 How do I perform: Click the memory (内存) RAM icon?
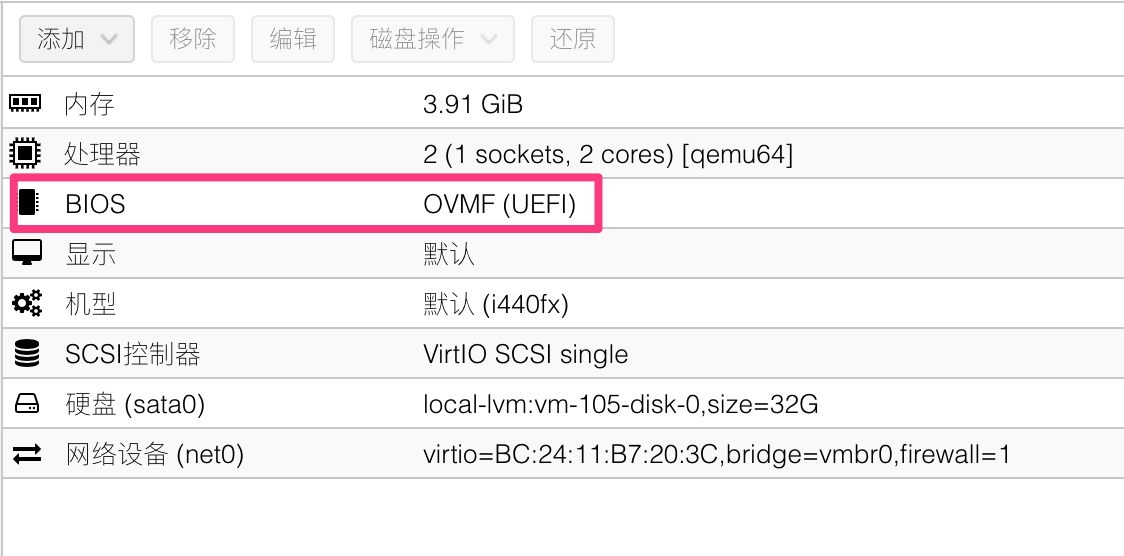click(26, 103)
